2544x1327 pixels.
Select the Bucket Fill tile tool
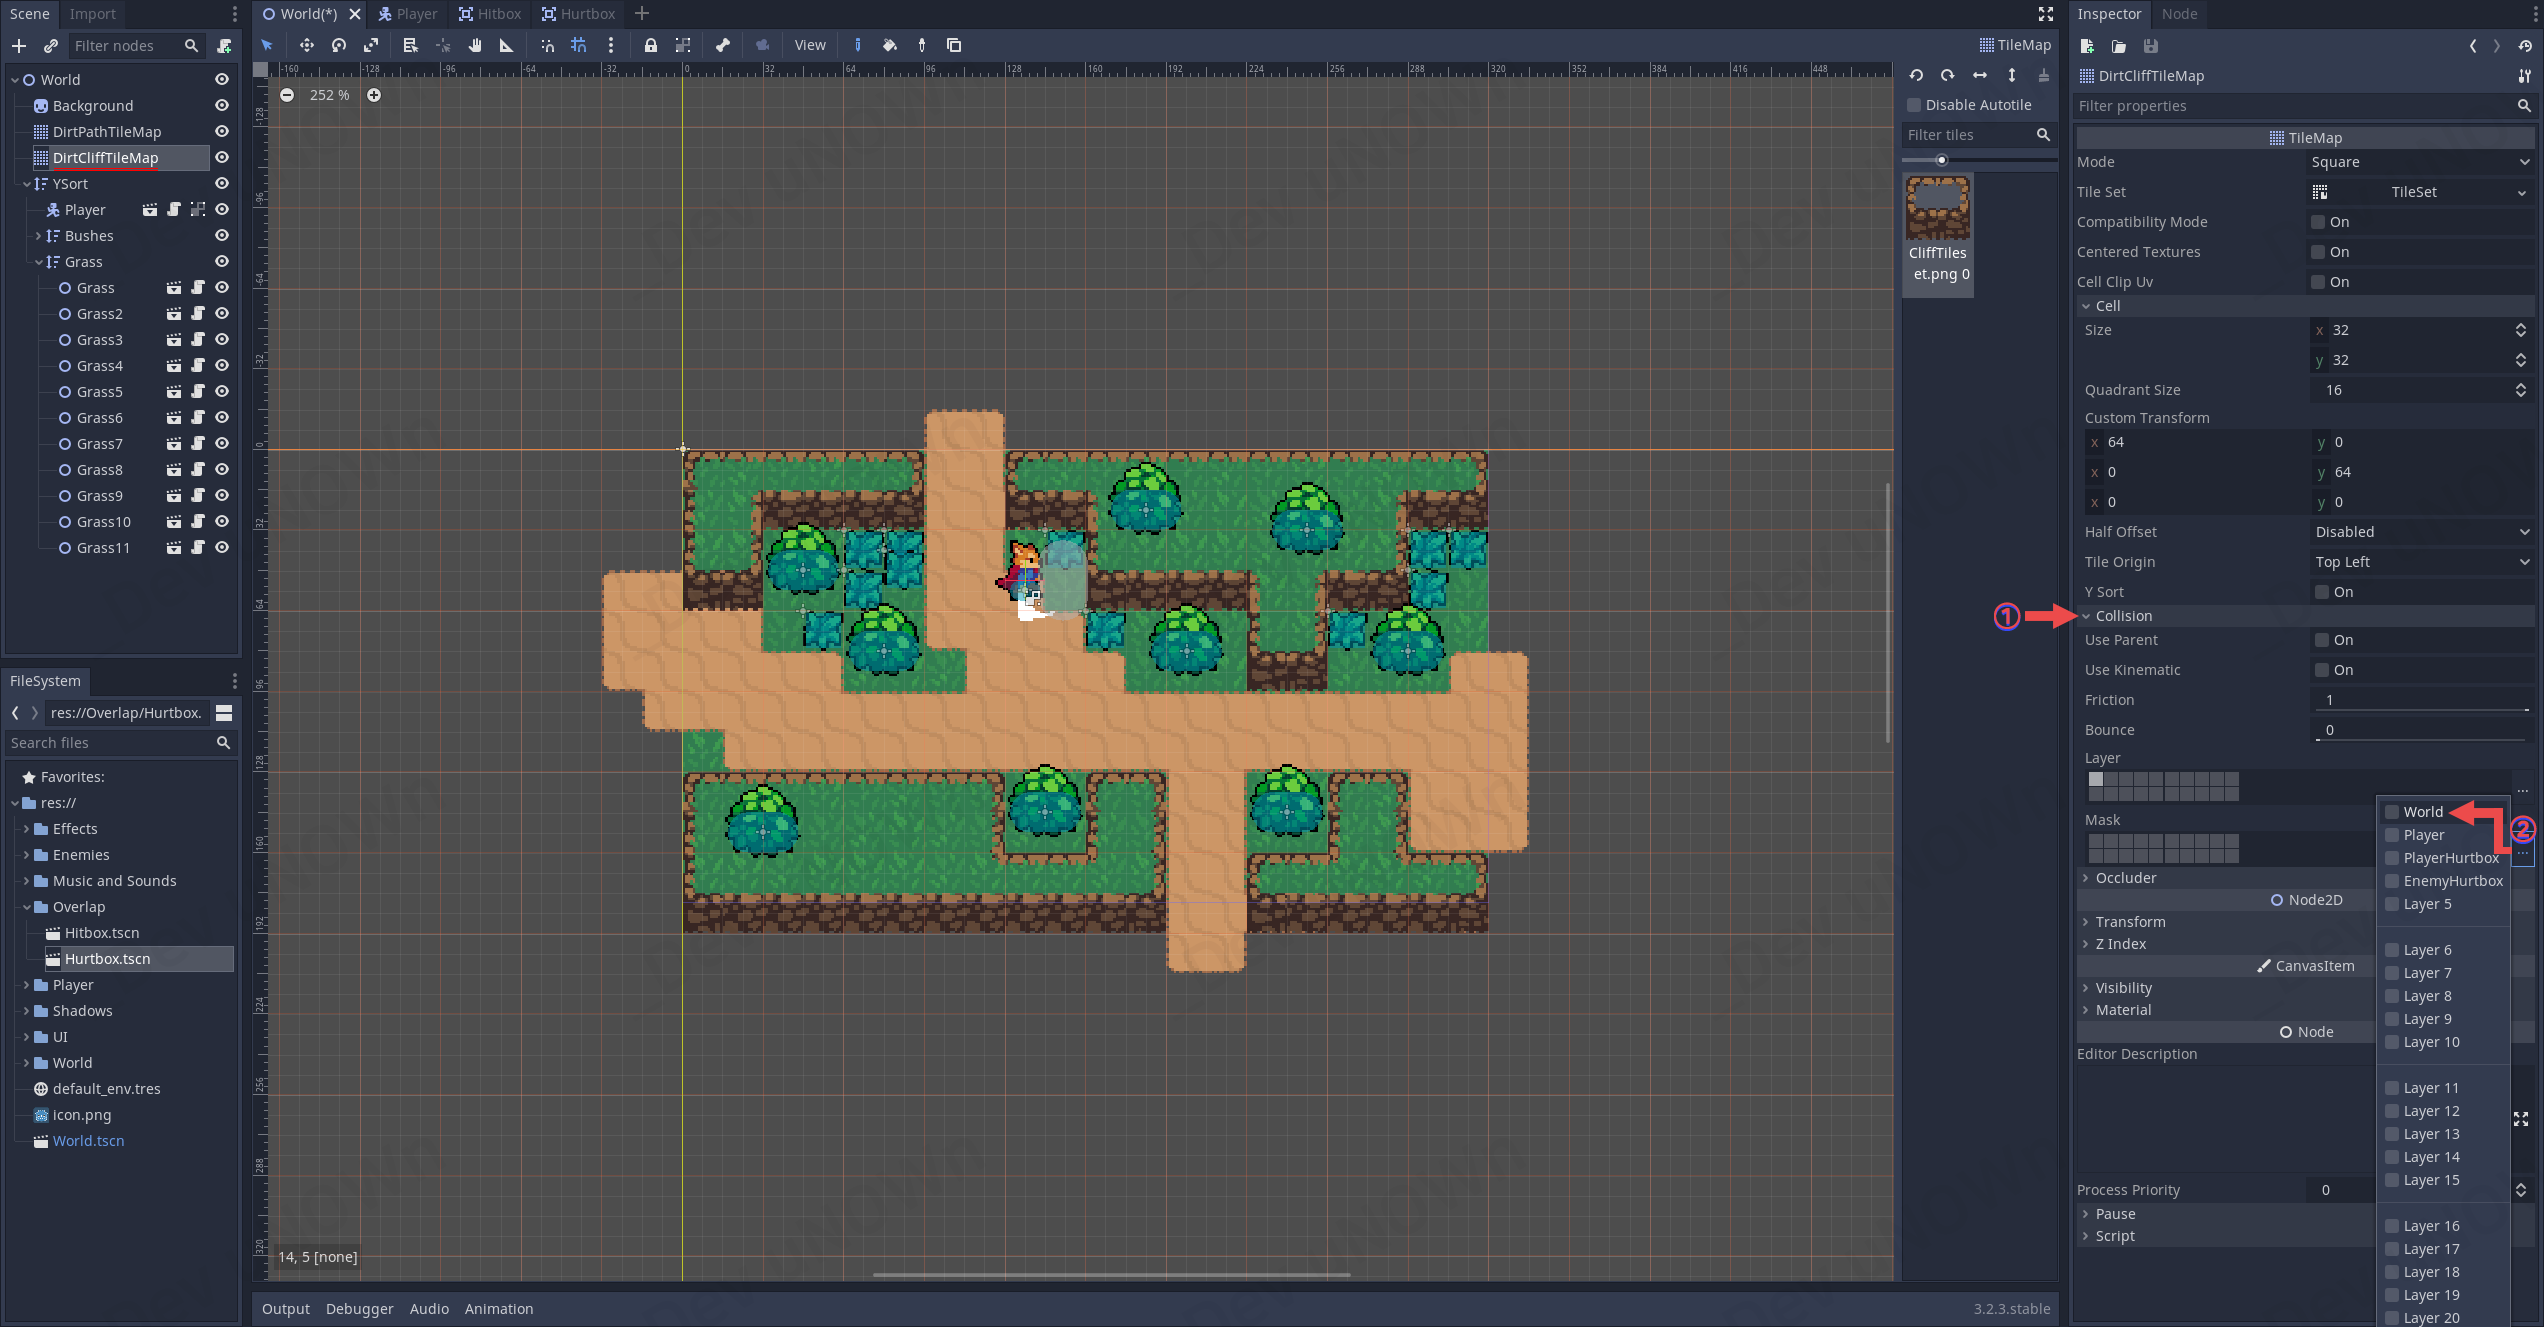click(890, 45)
